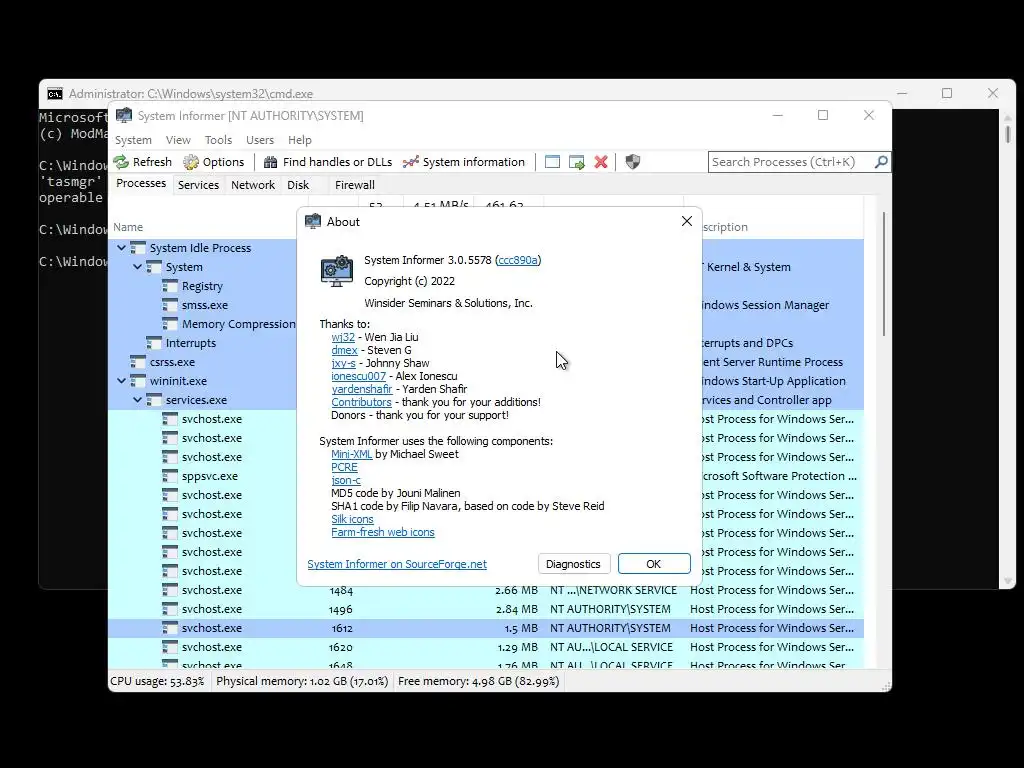Click the Diagnostics button
Image resolution: width=1024 pixels, height=768 pixels.
[x=573, y=564]
